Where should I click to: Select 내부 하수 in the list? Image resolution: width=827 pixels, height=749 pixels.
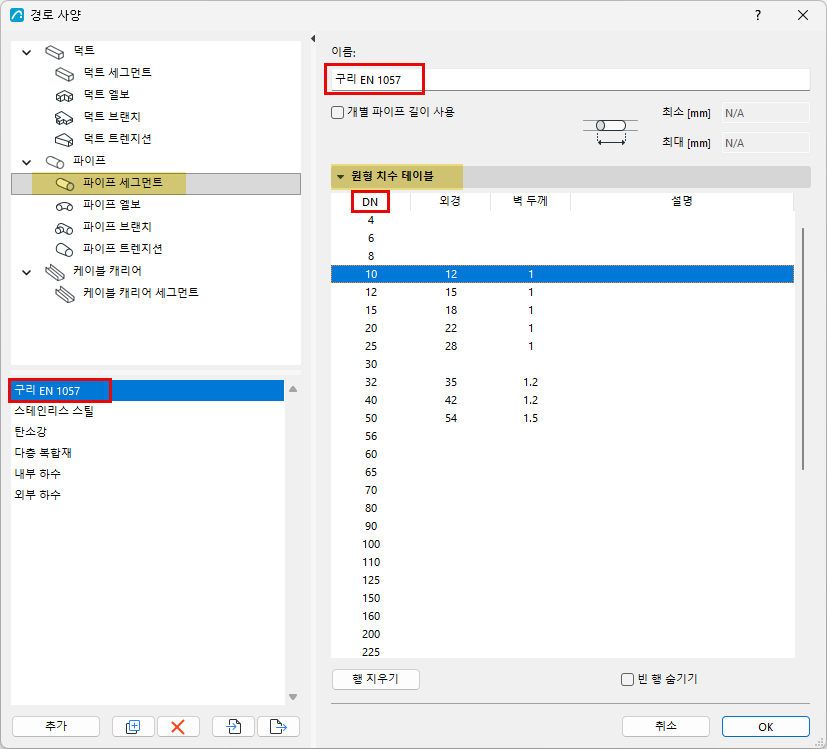coord(147,474)
